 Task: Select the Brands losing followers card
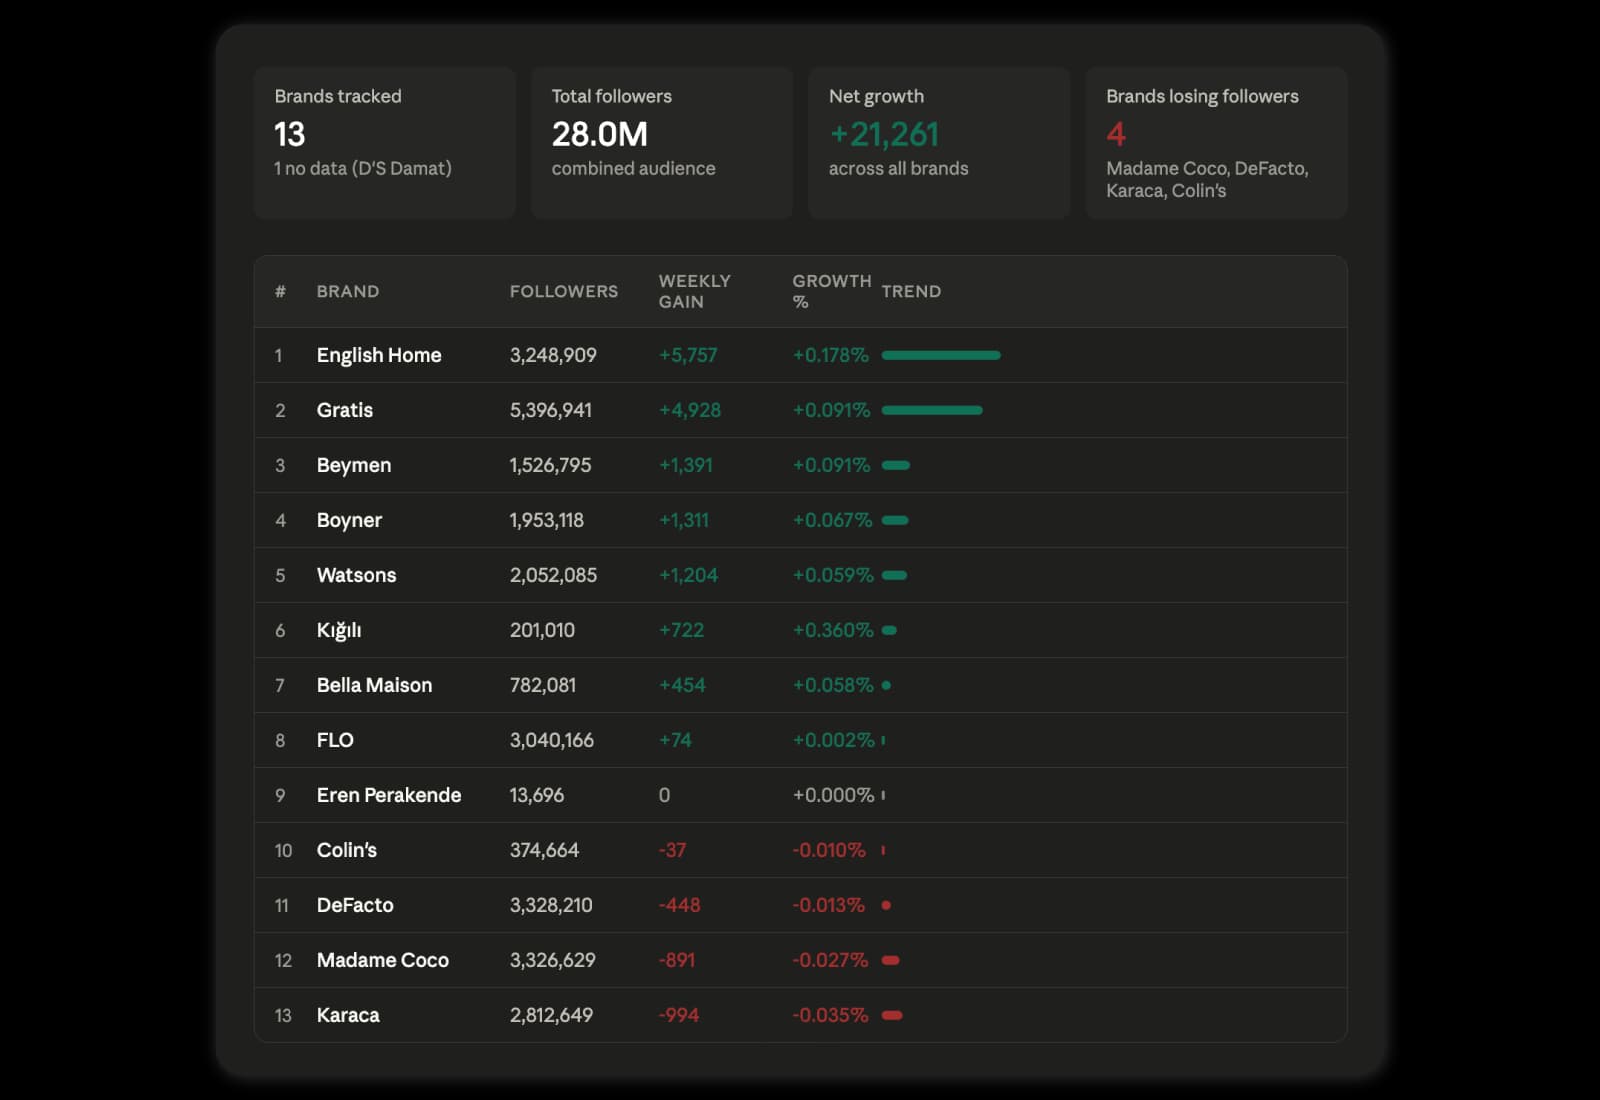1216,143
